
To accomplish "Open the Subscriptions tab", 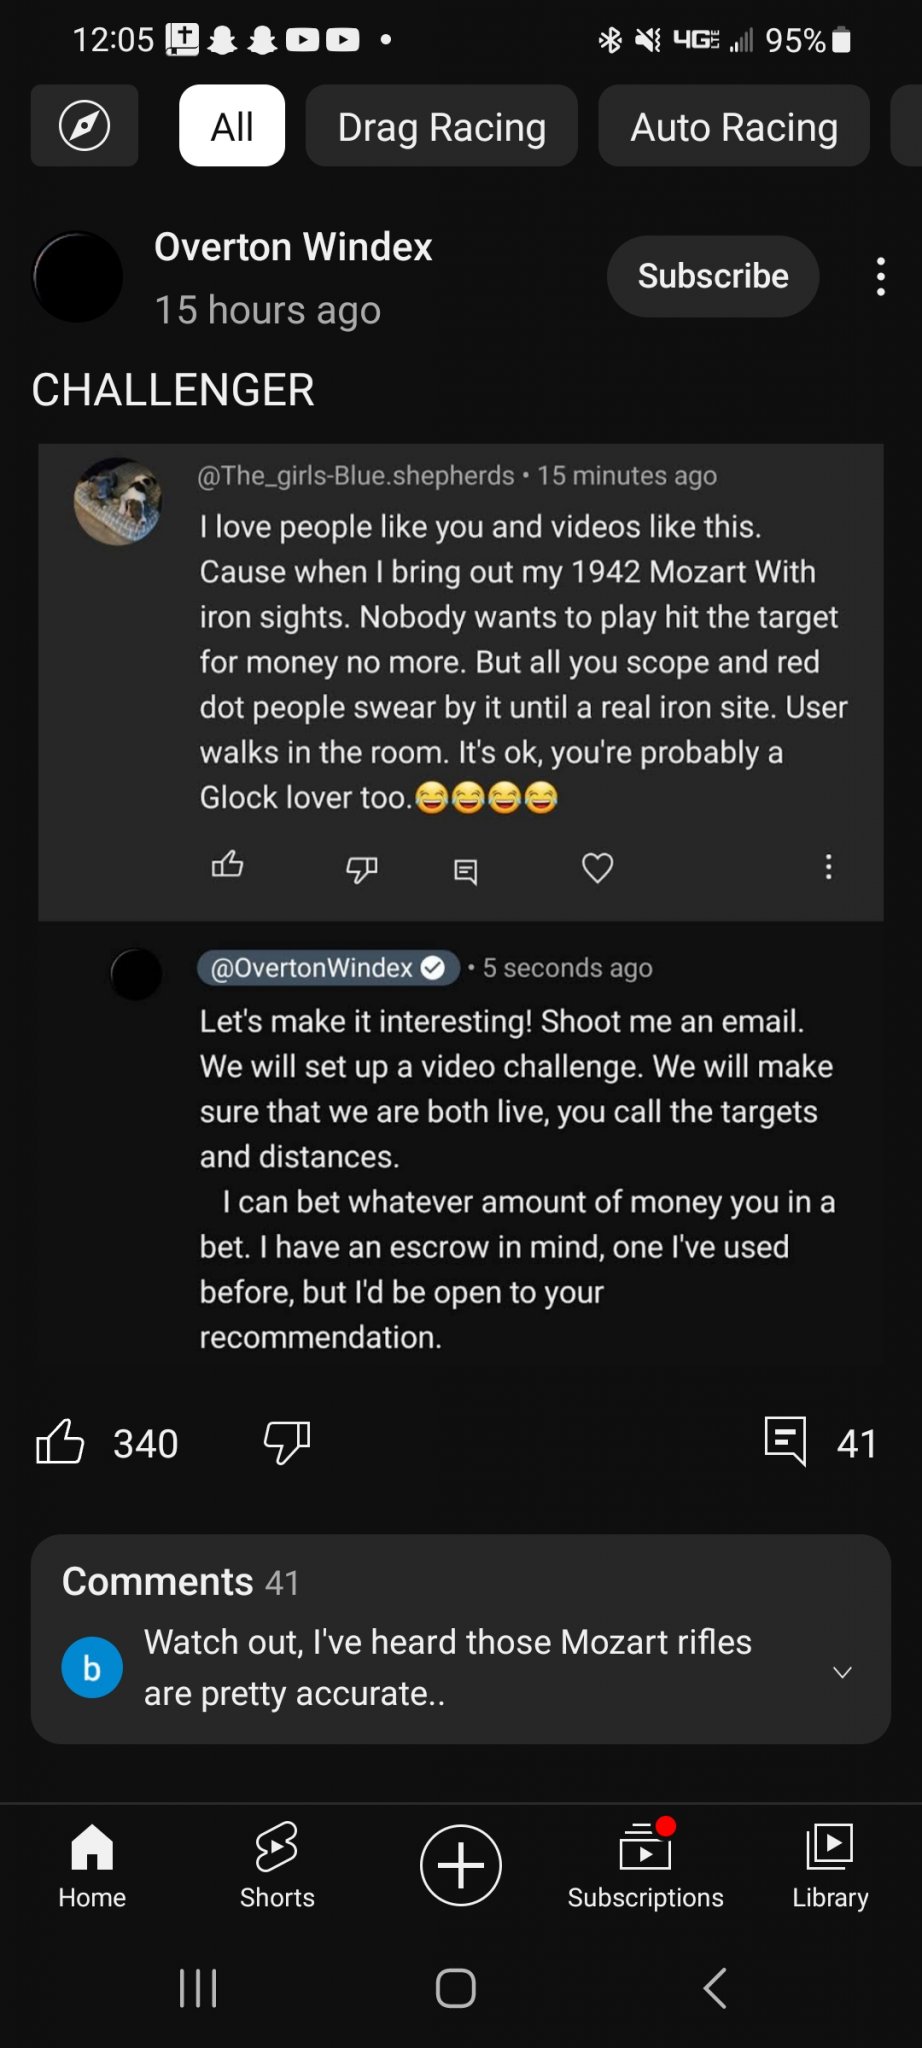I will click(645, 1865).
